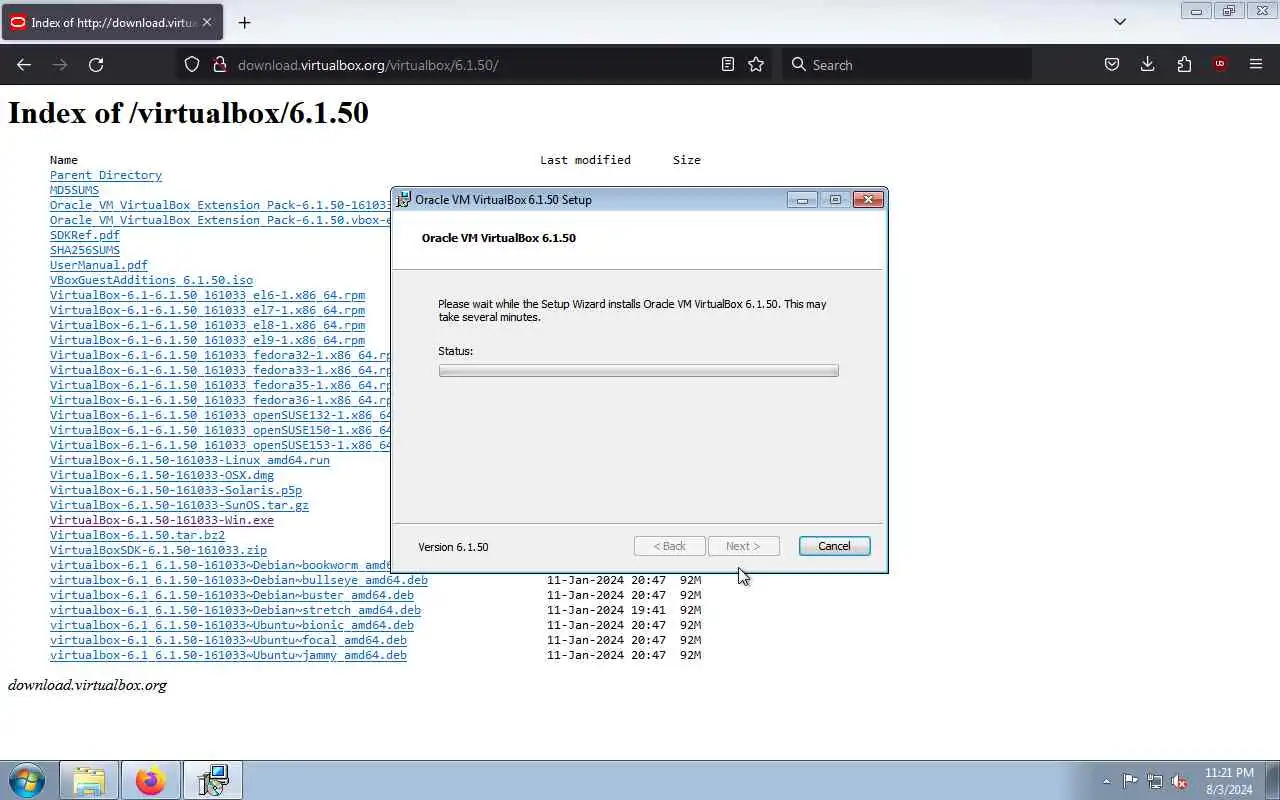Focus the Firefox Search field
1280x800 pixels.
point(906,64)
